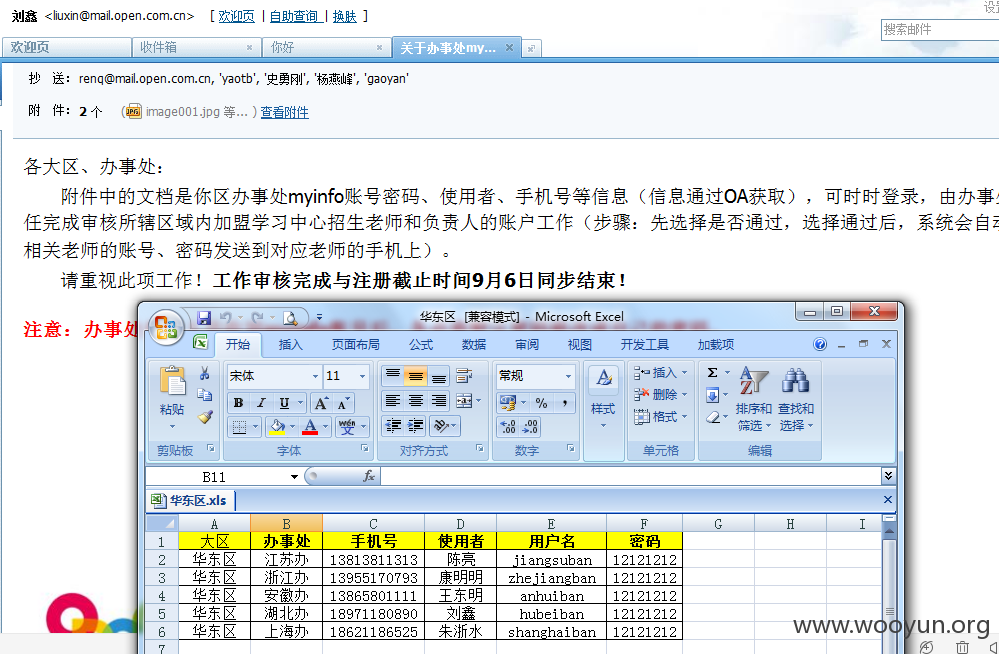Open the 收件箱 mail tab

[196, 47]
